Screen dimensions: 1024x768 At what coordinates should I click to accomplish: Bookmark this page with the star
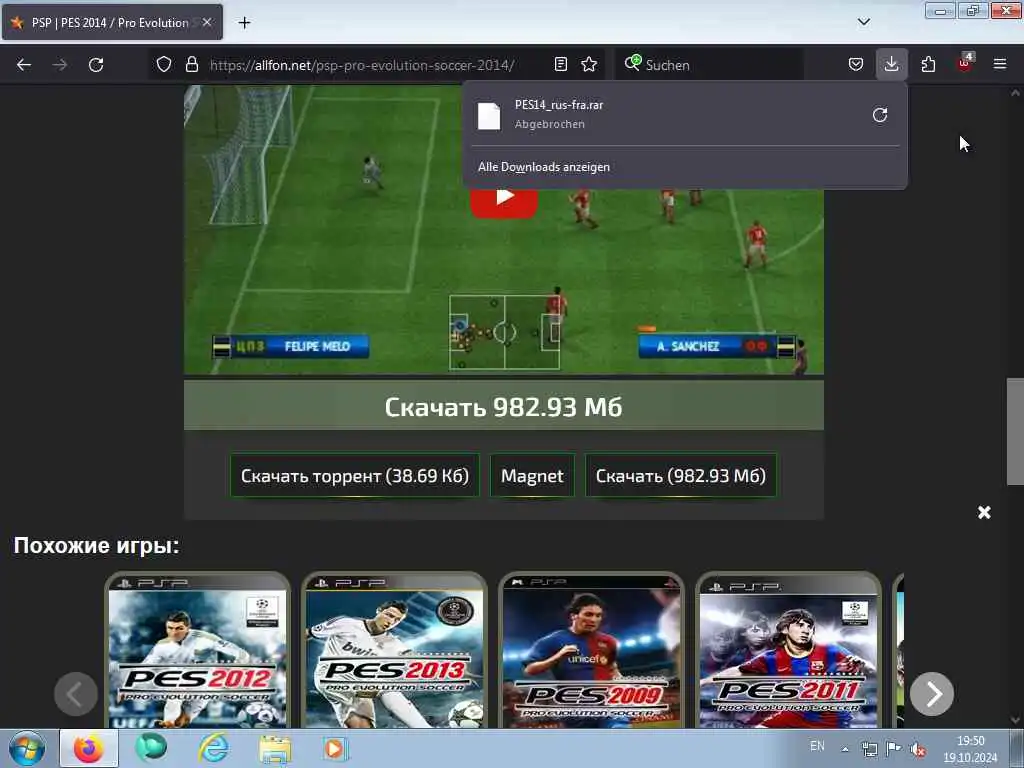(589, 64)
